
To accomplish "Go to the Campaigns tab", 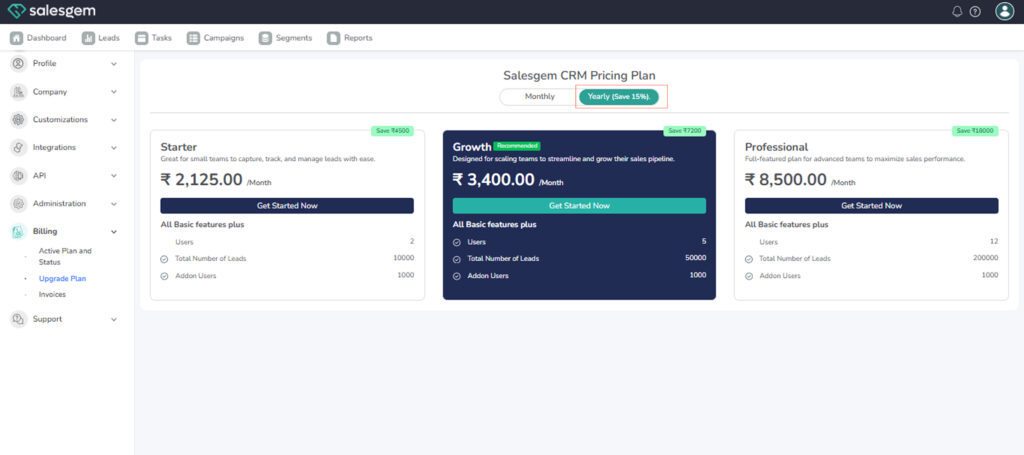I will 216,38.
